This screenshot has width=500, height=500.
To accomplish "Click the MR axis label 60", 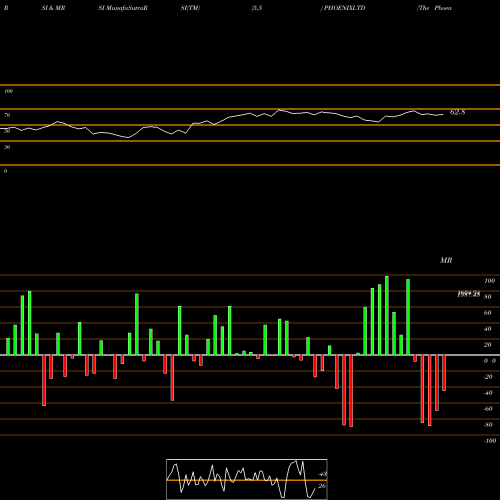I will click(x=487, y=313).
